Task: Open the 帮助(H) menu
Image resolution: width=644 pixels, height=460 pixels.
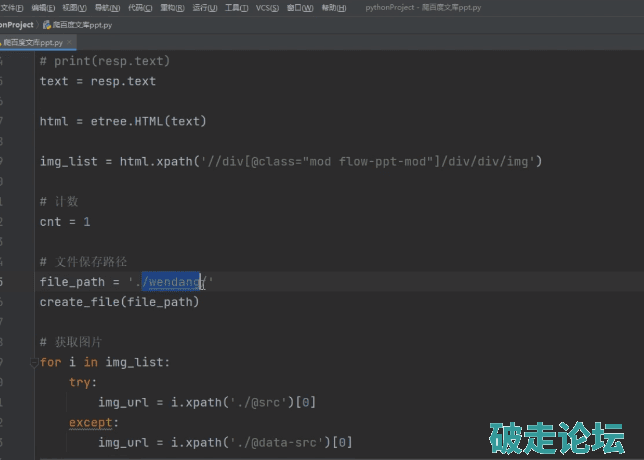Action: point(332,7)
